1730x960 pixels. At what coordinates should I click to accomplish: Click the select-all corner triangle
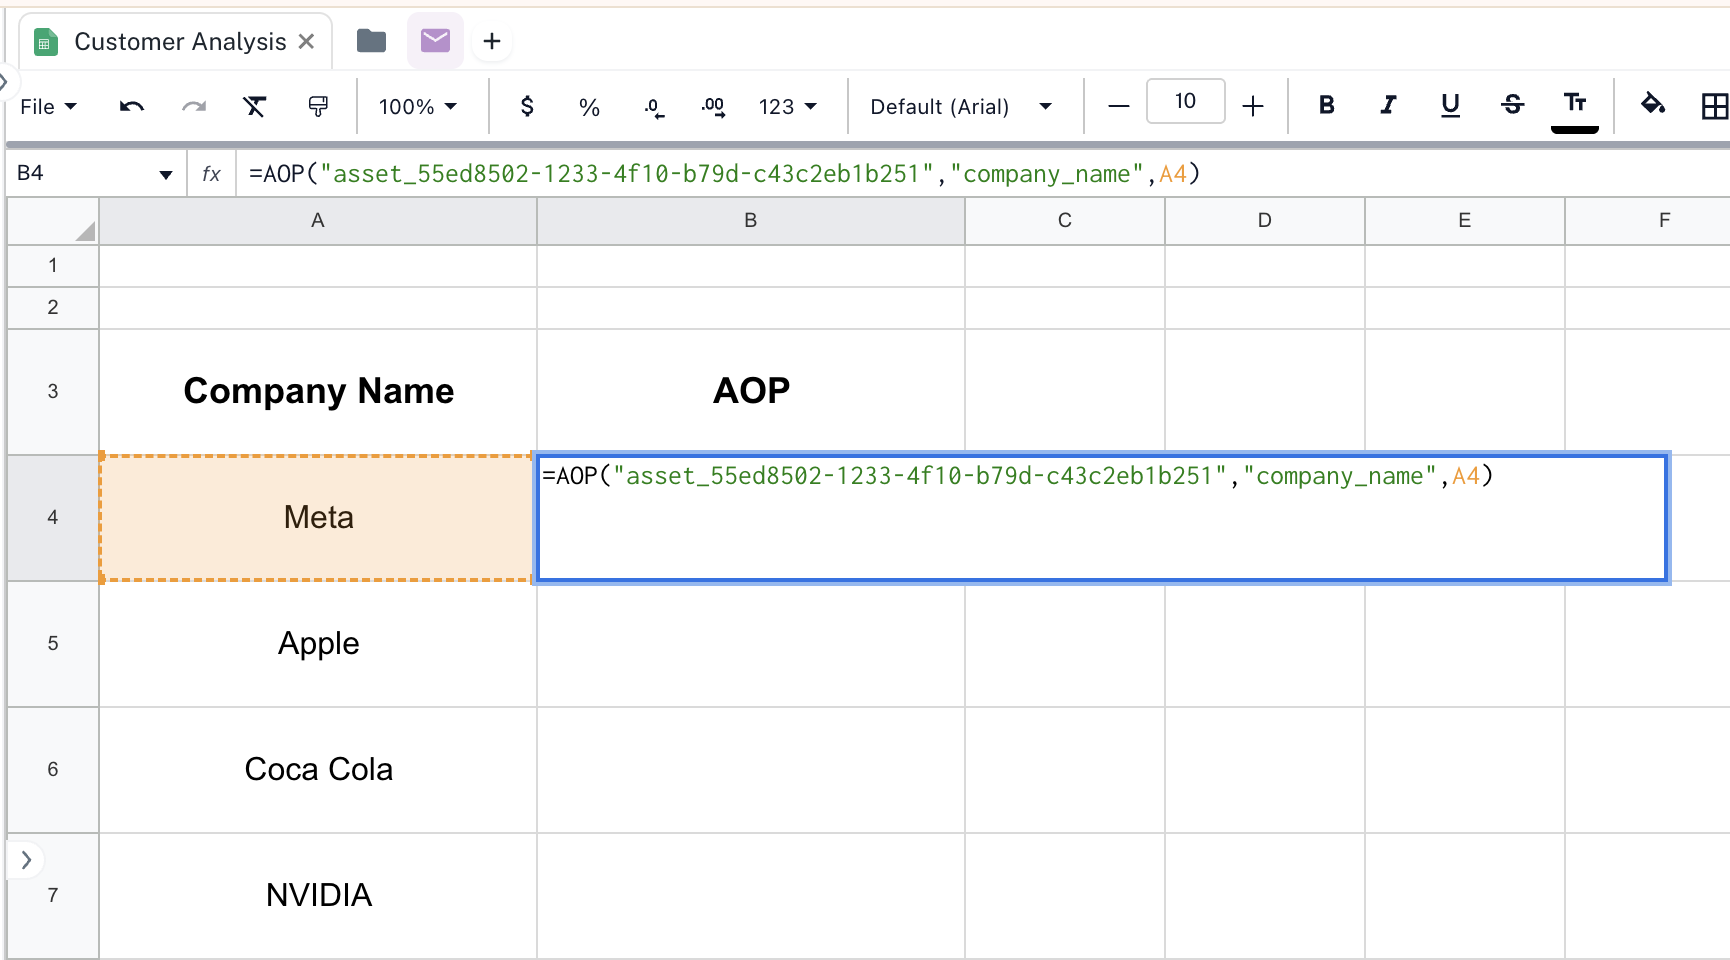86,232
